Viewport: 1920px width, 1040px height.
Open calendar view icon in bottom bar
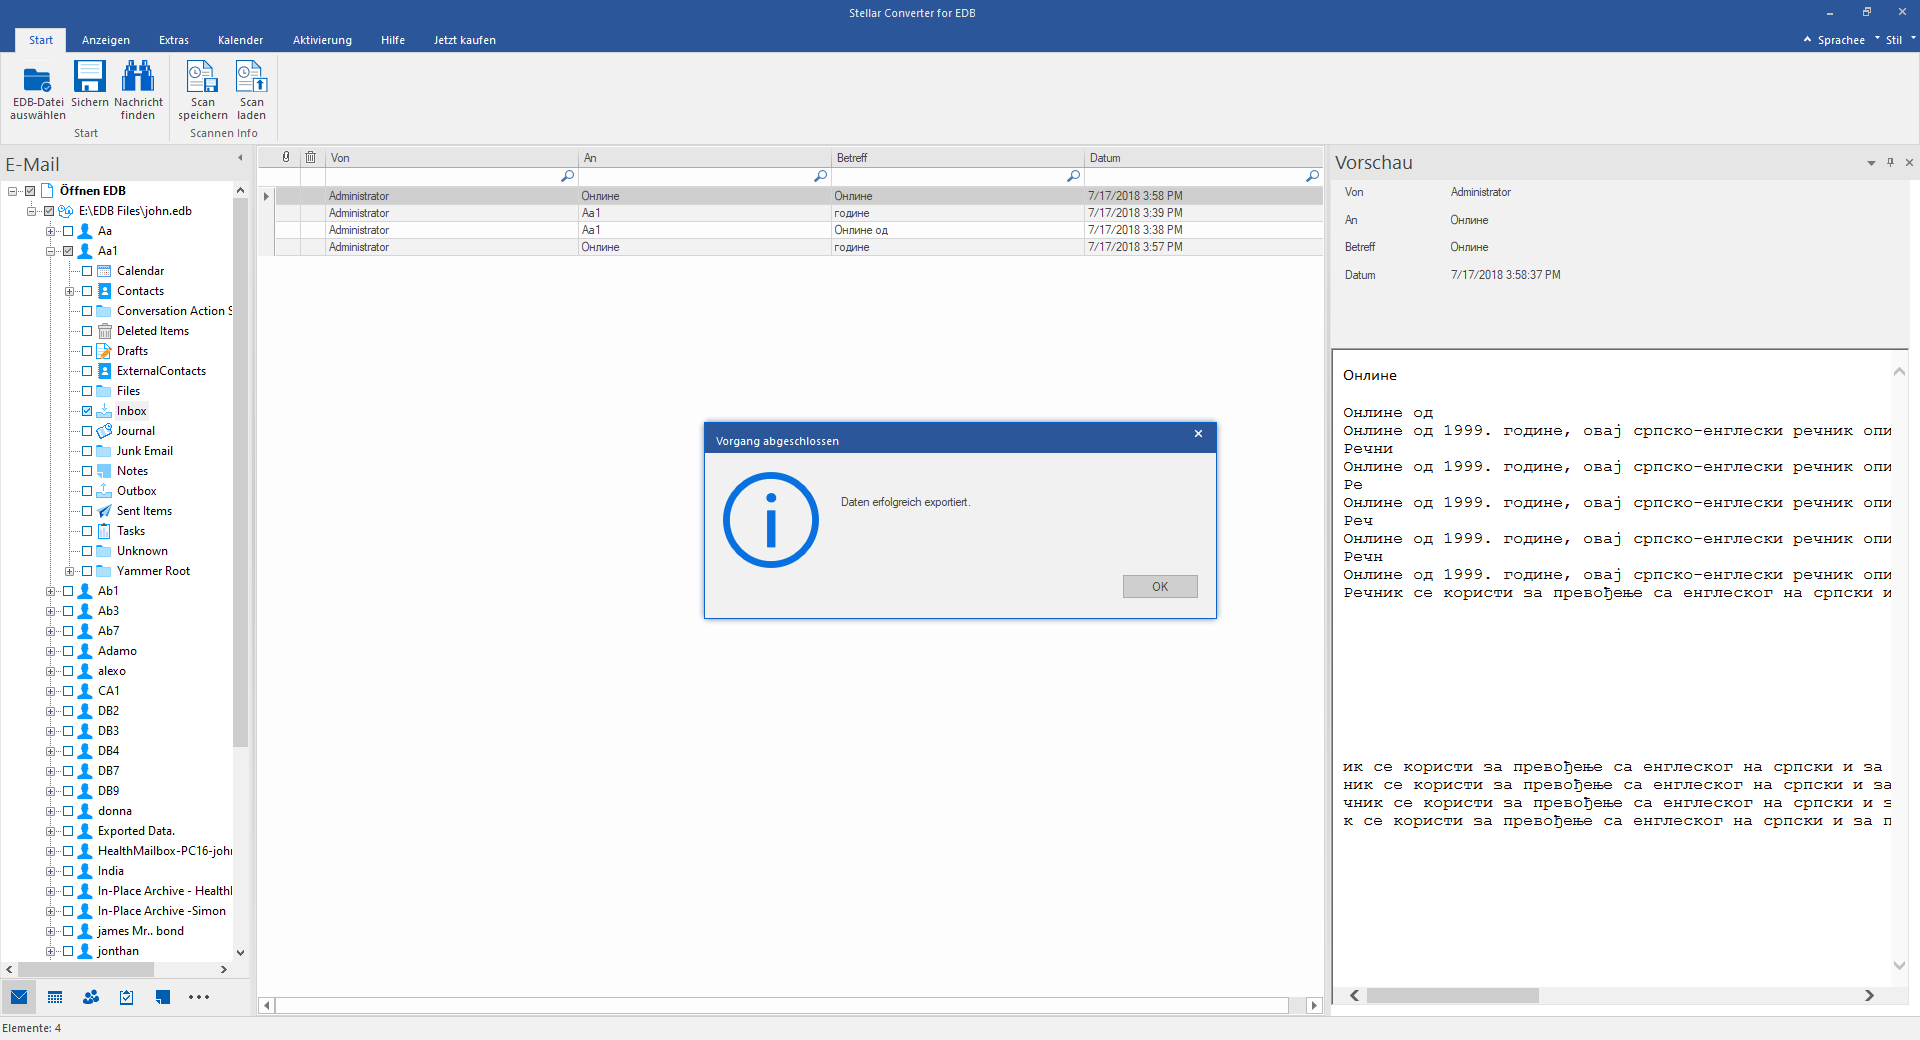tap(55, 997)
